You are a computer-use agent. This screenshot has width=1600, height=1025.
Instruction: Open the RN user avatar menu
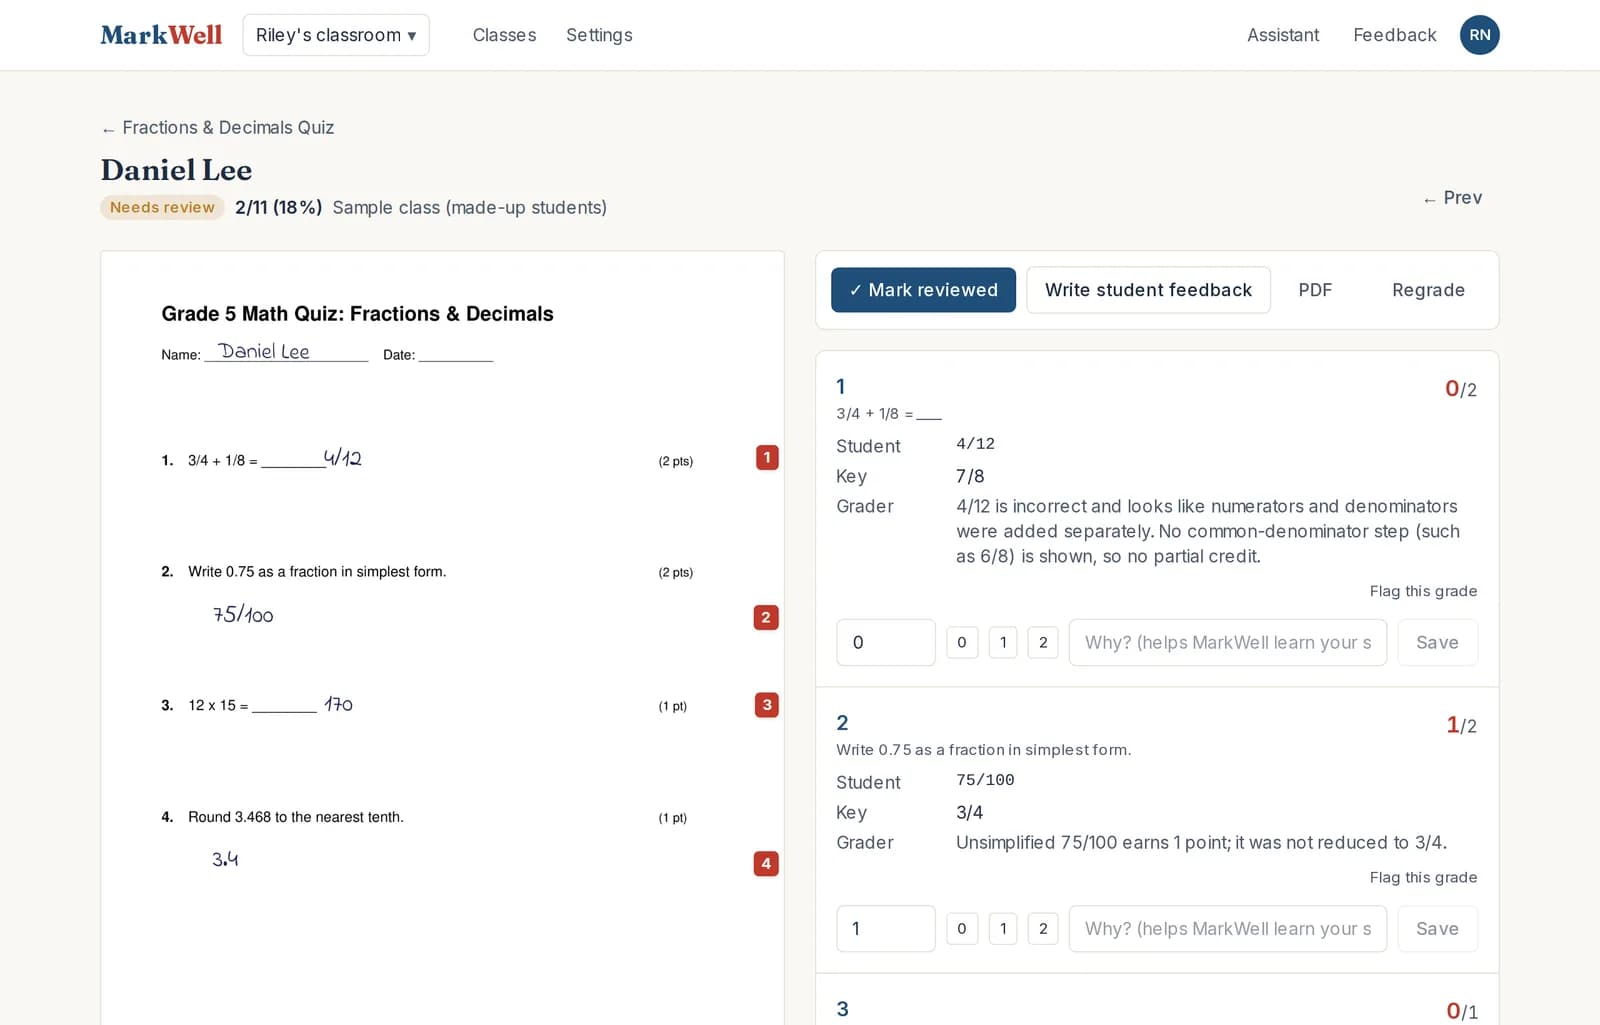(x=1479, y=35)
